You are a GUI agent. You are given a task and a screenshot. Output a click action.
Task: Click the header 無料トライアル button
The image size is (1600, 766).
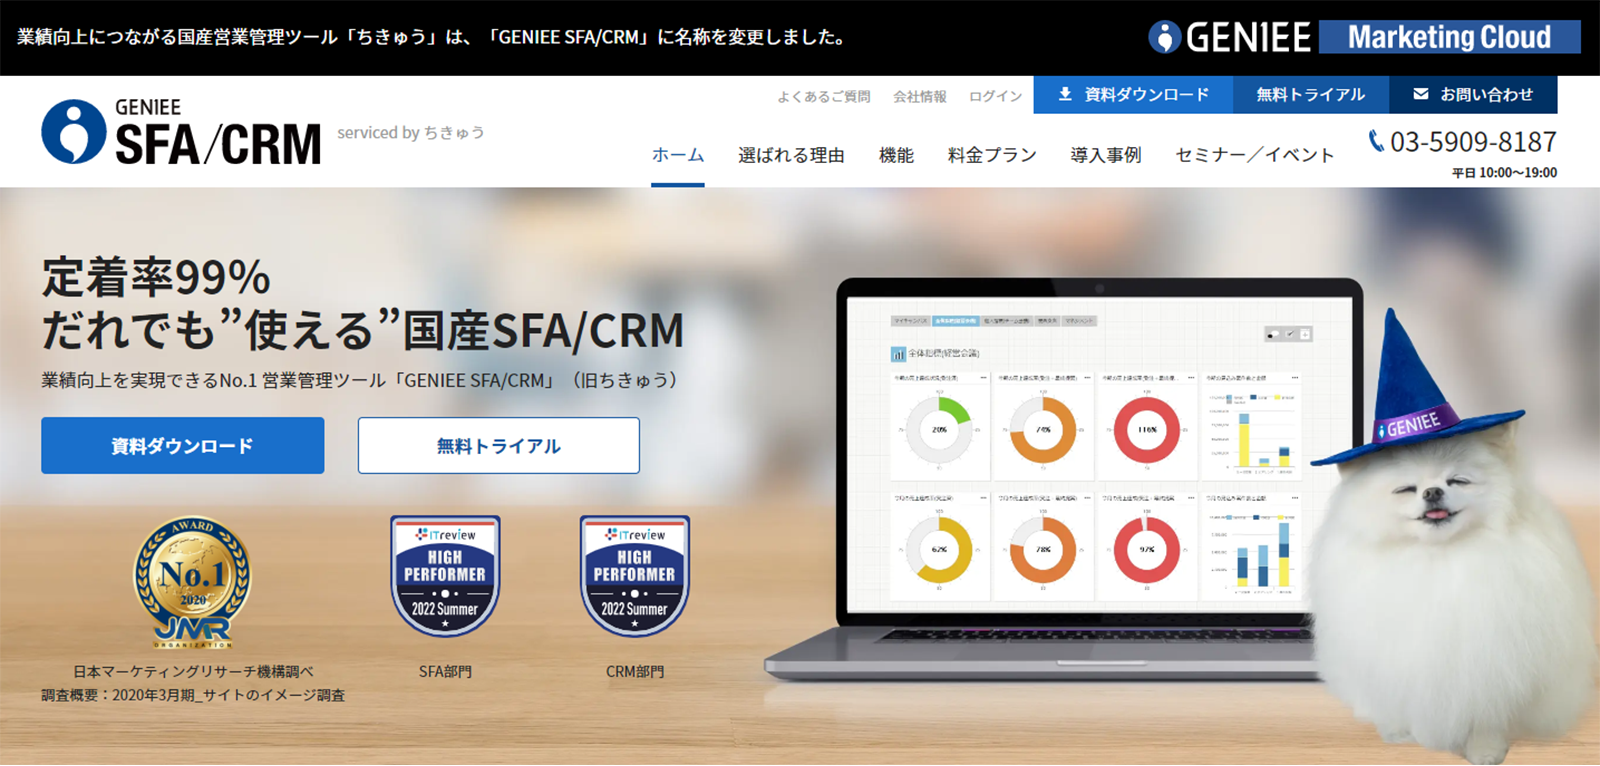coord(1311,94)
